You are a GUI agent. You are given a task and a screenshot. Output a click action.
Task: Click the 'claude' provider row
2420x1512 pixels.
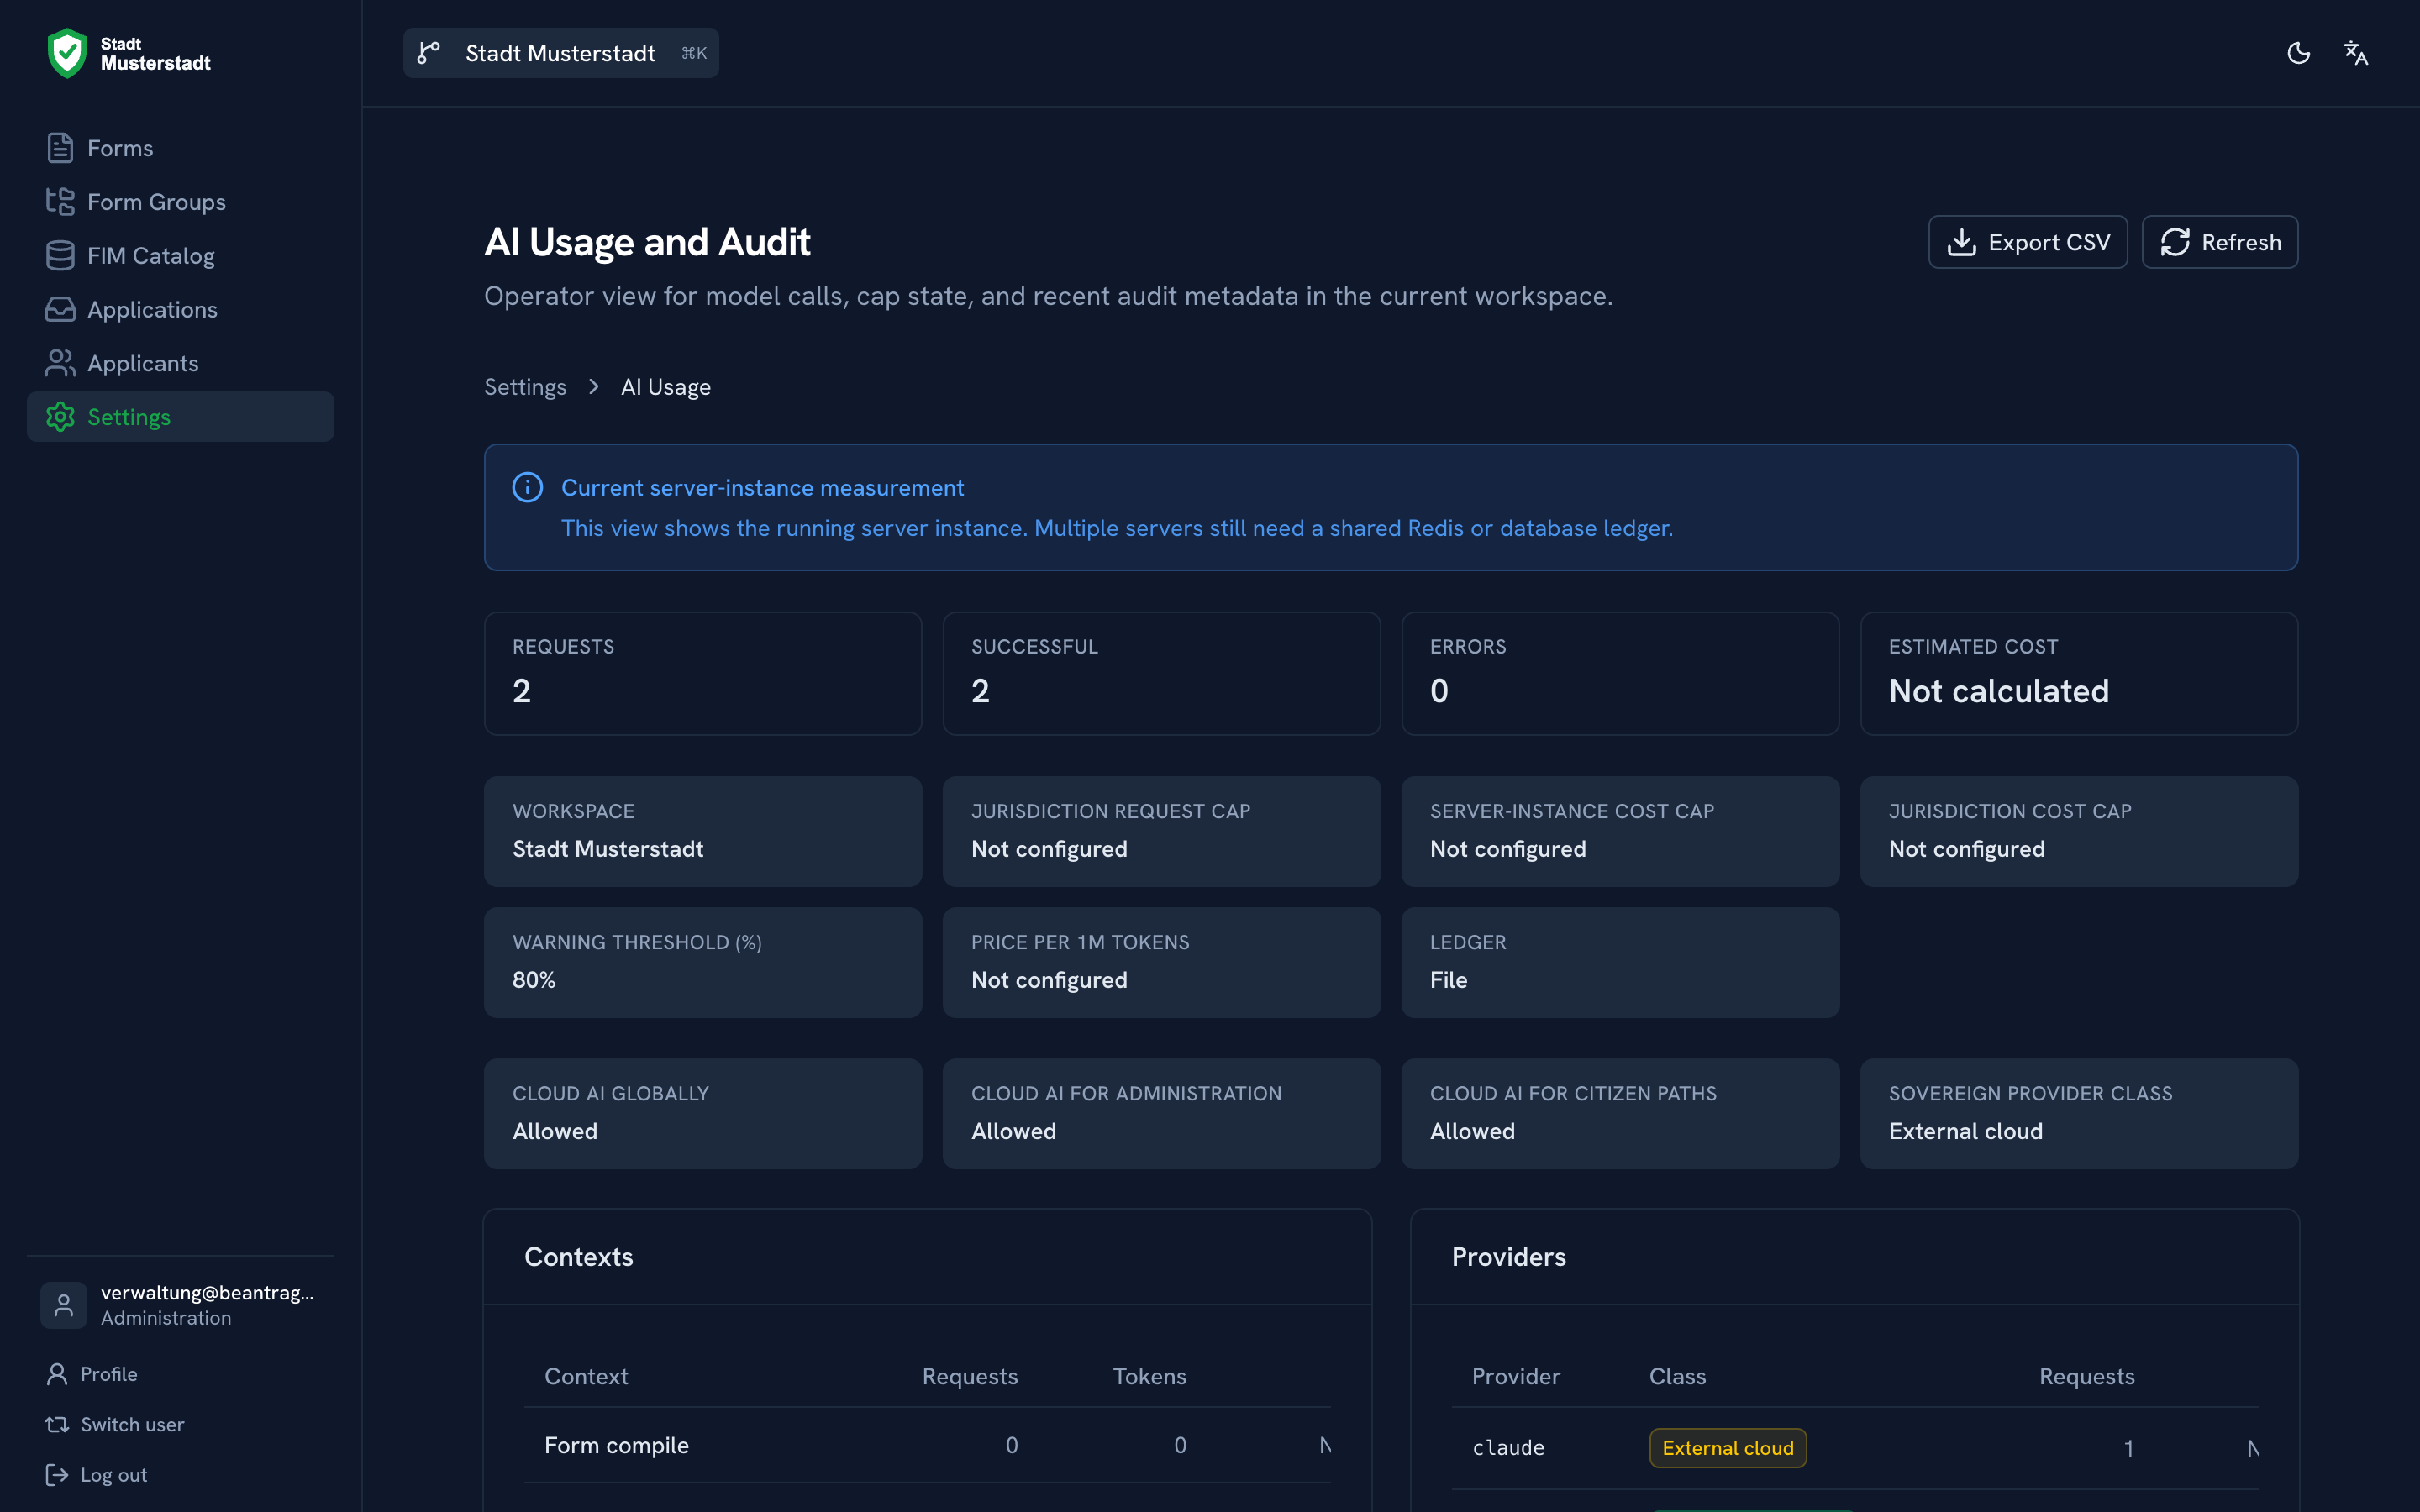coord(1855,1448)
